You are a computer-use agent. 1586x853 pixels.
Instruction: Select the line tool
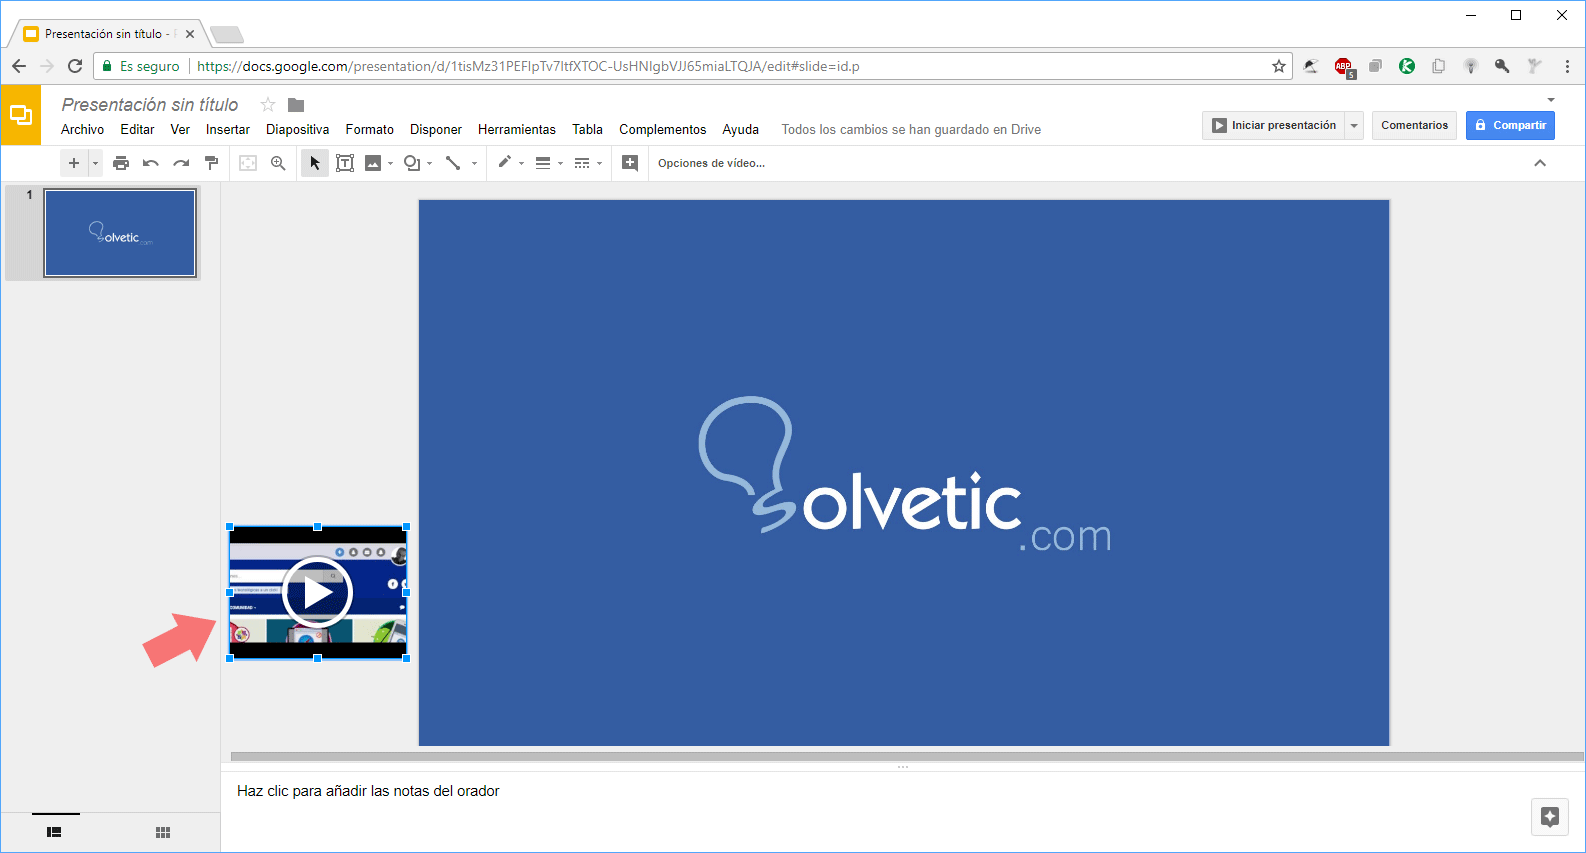[453, 163]
